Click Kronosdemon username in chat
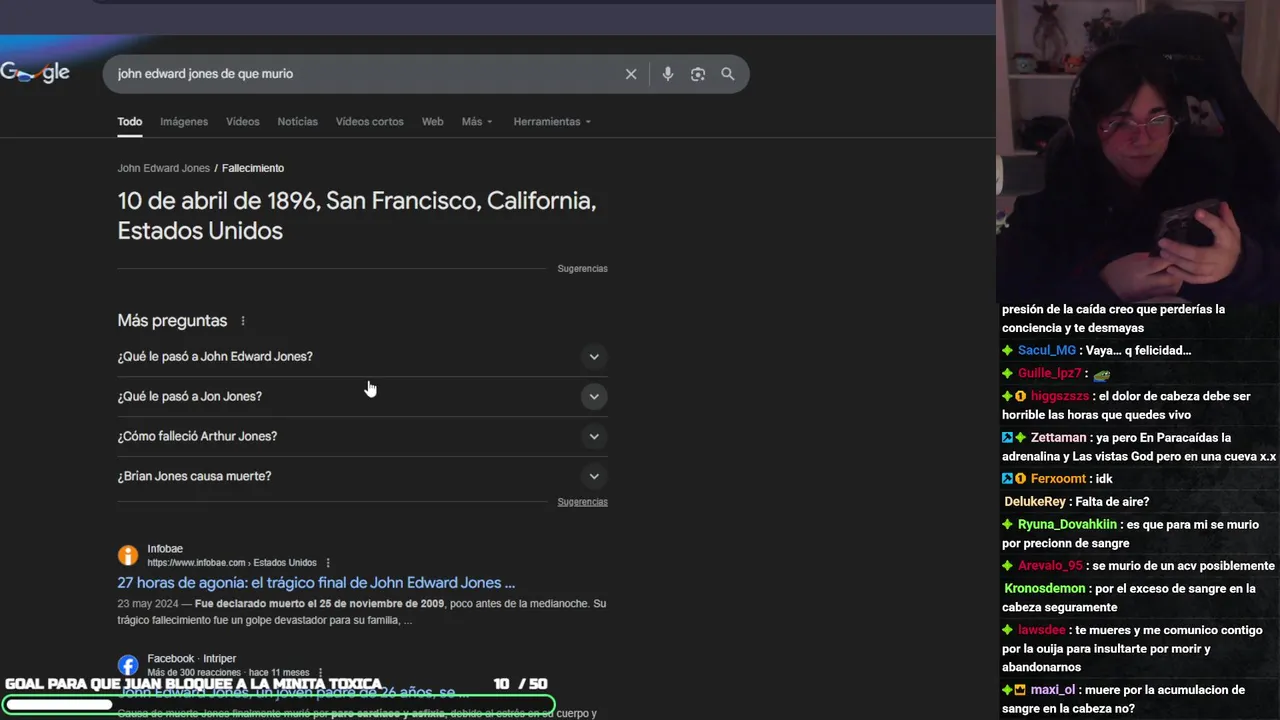 point(1044,588)
